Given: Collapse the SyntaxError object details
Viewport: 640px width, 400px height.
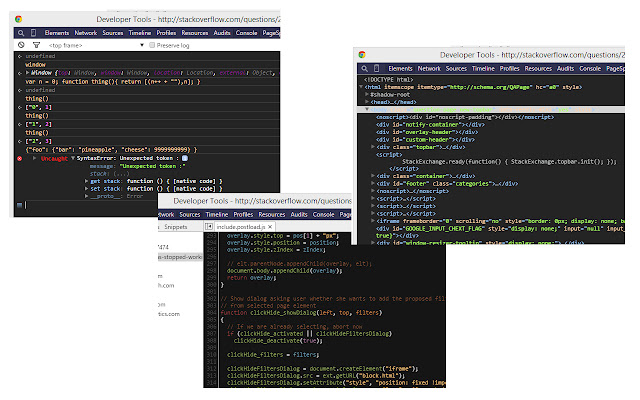Looking at the screenshot, I should (x=73, y=158).
